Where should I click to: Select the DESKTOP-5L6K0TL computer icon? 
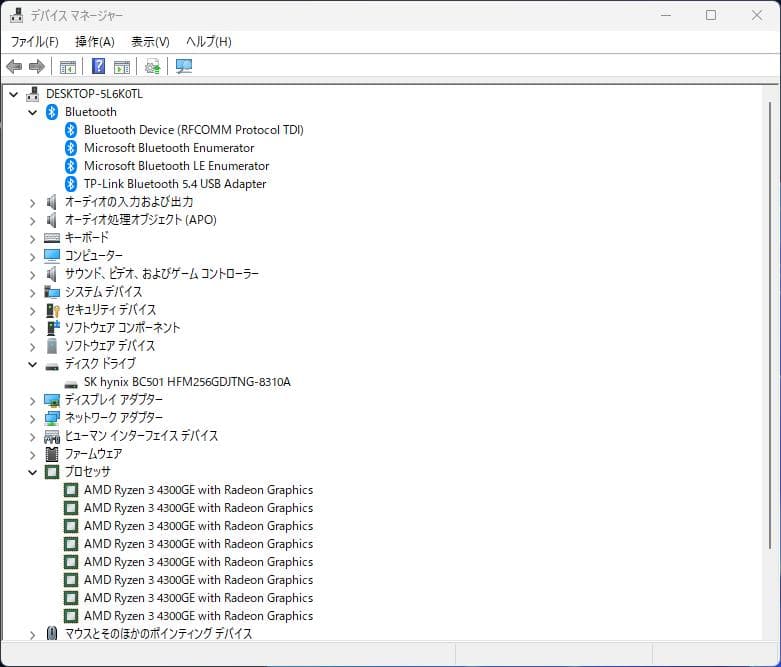[x=33, y=94]
